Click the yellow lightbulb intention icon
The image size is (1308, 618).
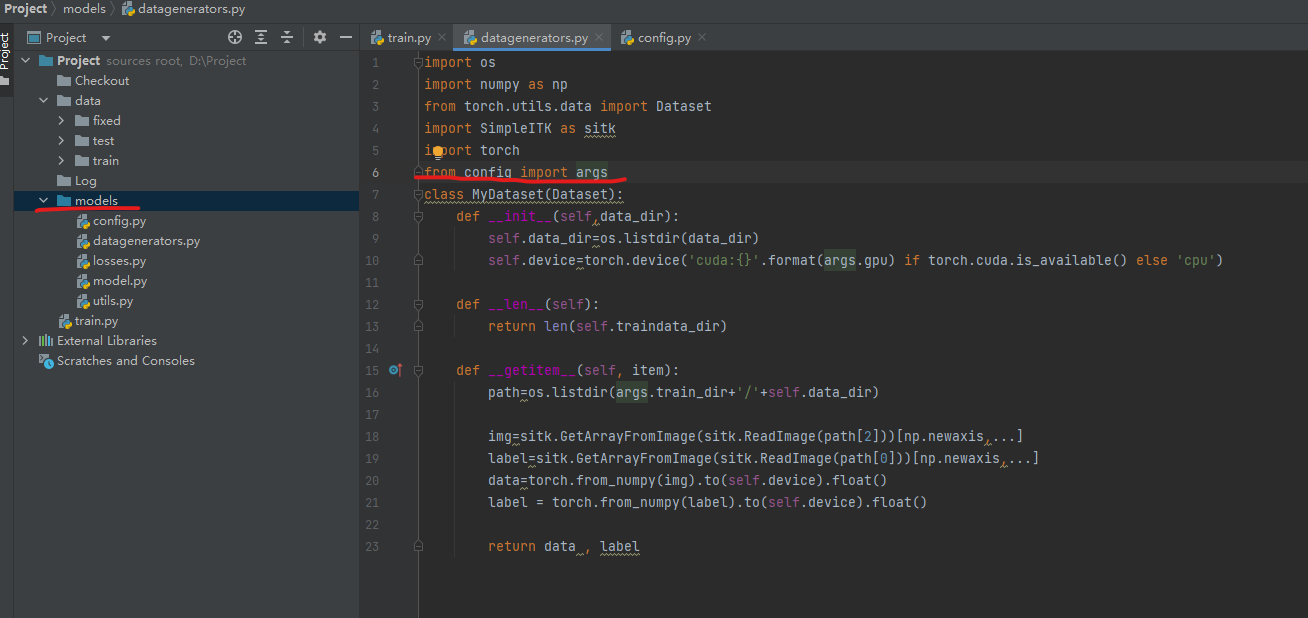437,151
